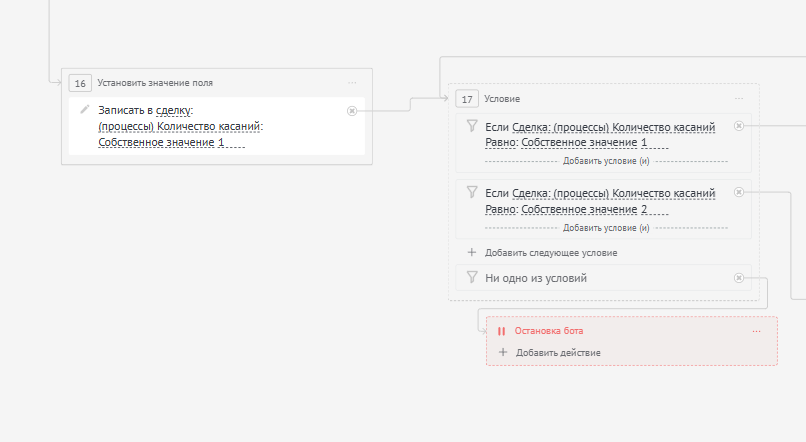Change the 'Равно' operator in the second condition

[499, 209]
